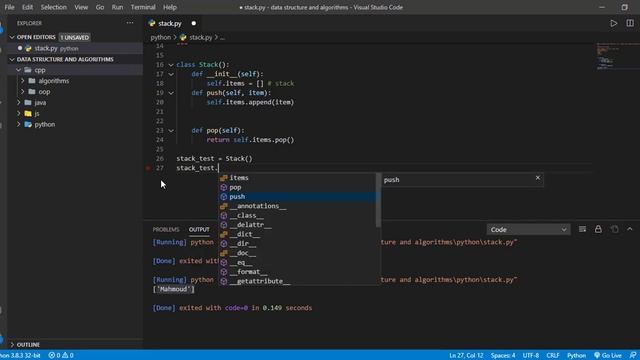Click python in the breadcrumb
This screenshot has height=360, width=640.
pyautogui.click(x=160, y=37)
